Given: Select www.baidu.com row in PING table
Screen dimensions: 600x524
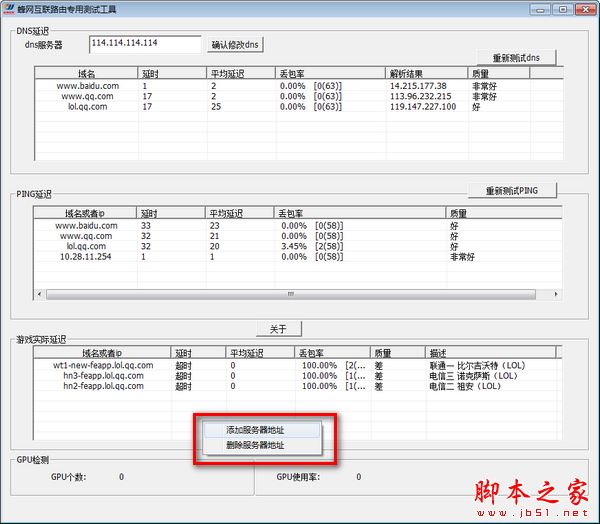Looking at the screenshot, I should (298, 225).
